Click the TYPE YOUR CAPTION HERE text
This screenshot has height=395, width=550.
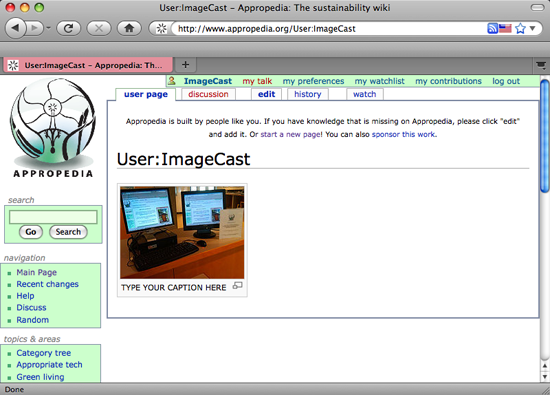174,288
